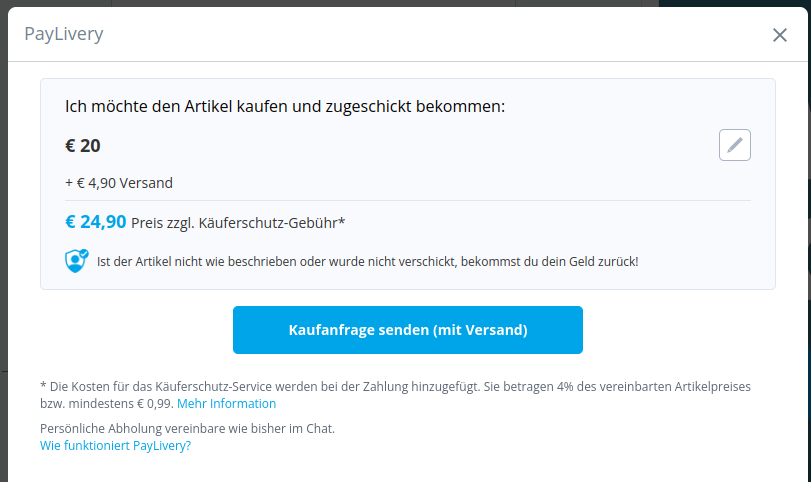Open the Mehr Information link
This screenshot has height=482, width=811.
tap(226, 404)
